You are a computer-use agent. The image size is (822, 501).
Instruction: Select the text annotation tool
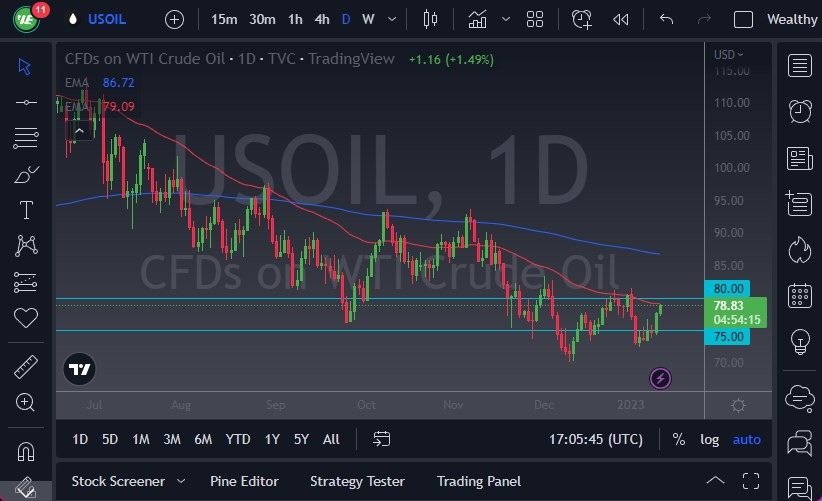coord(26,210)
